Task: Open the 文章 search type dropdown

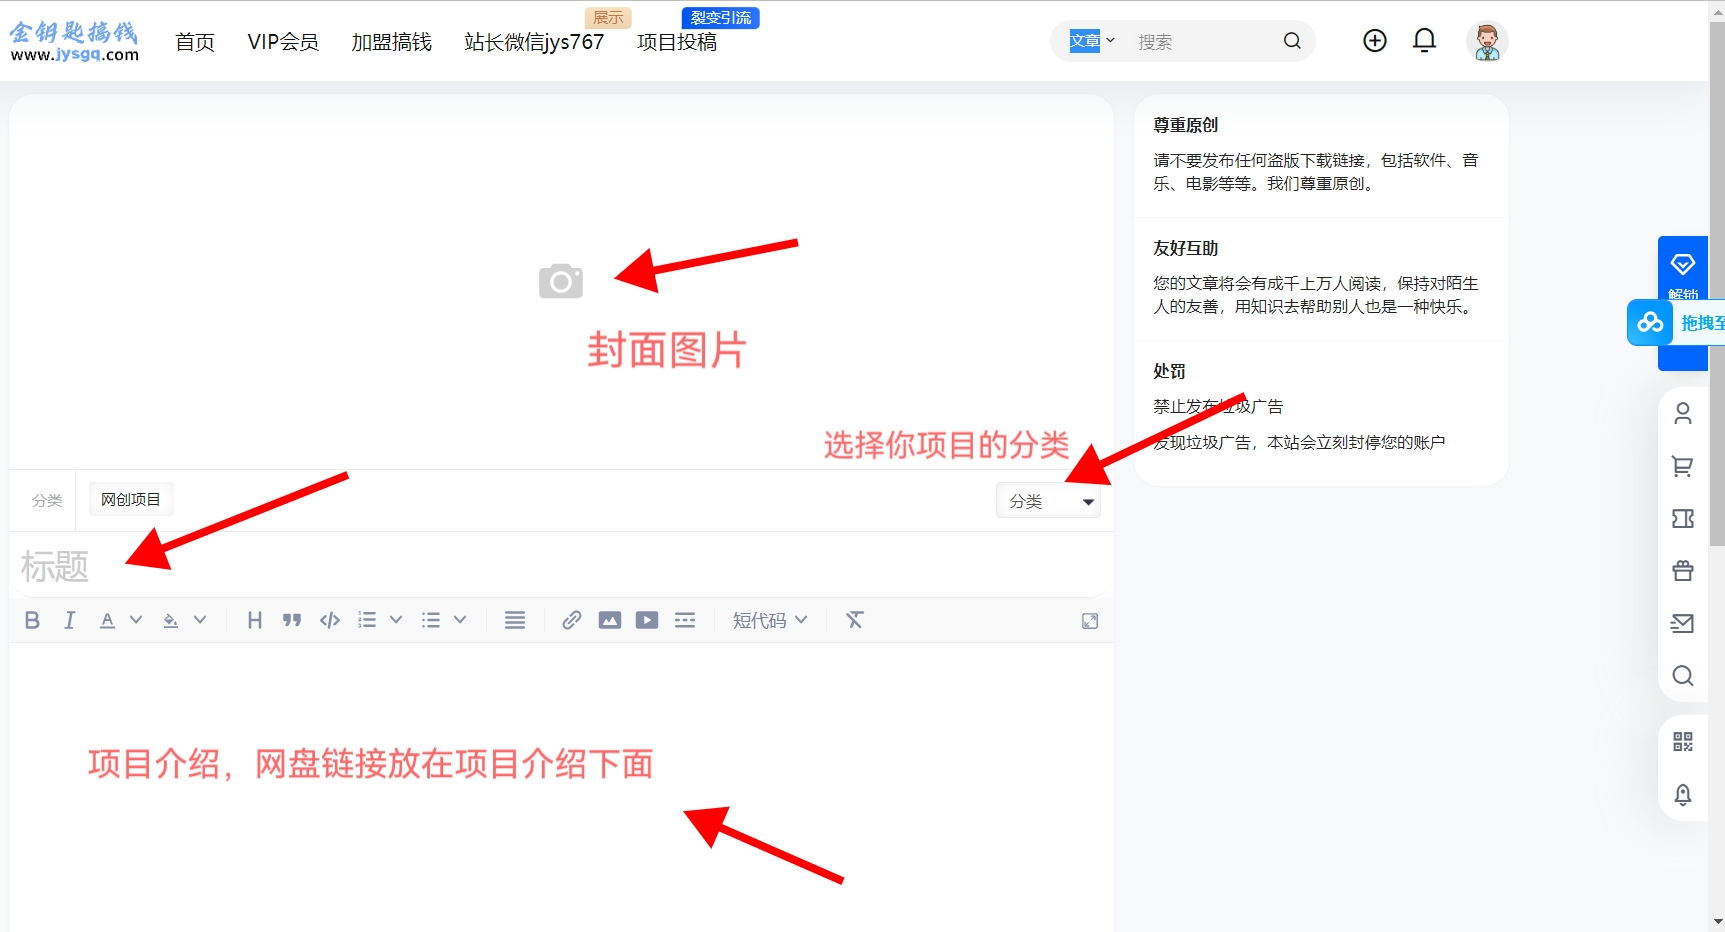Action: click(1091, 41)
